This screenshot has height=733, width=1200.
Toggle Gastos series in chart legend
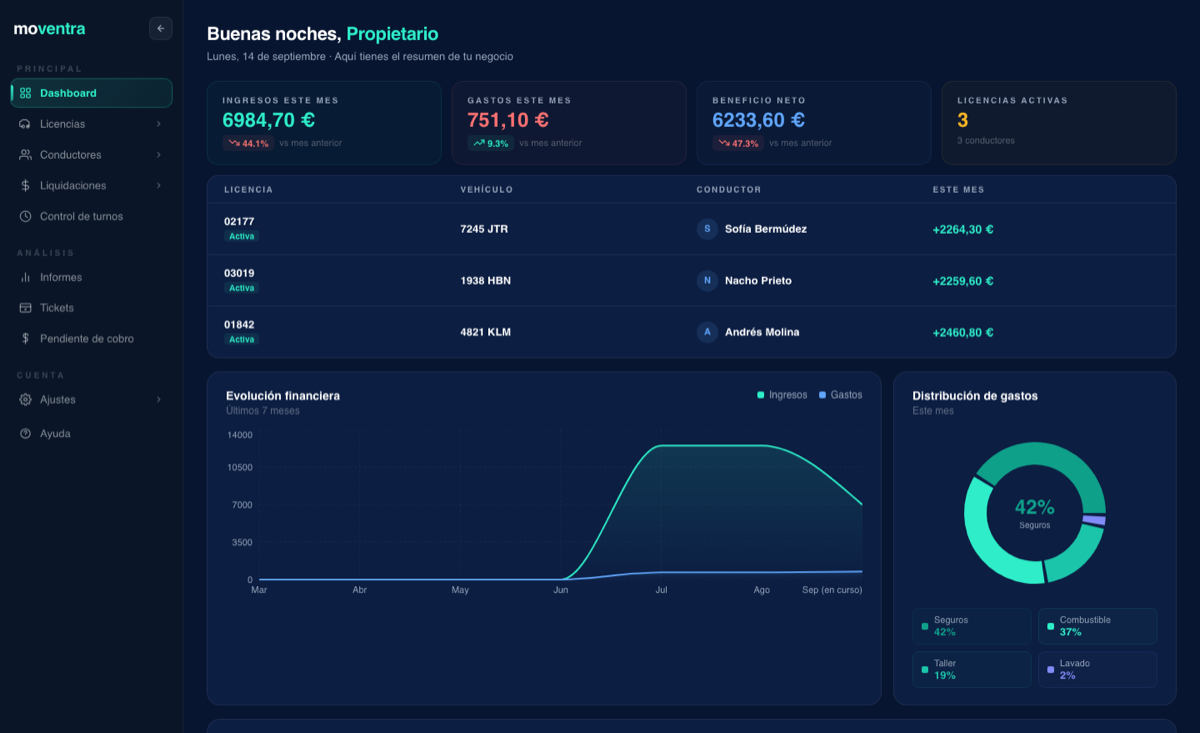(840, 395)
